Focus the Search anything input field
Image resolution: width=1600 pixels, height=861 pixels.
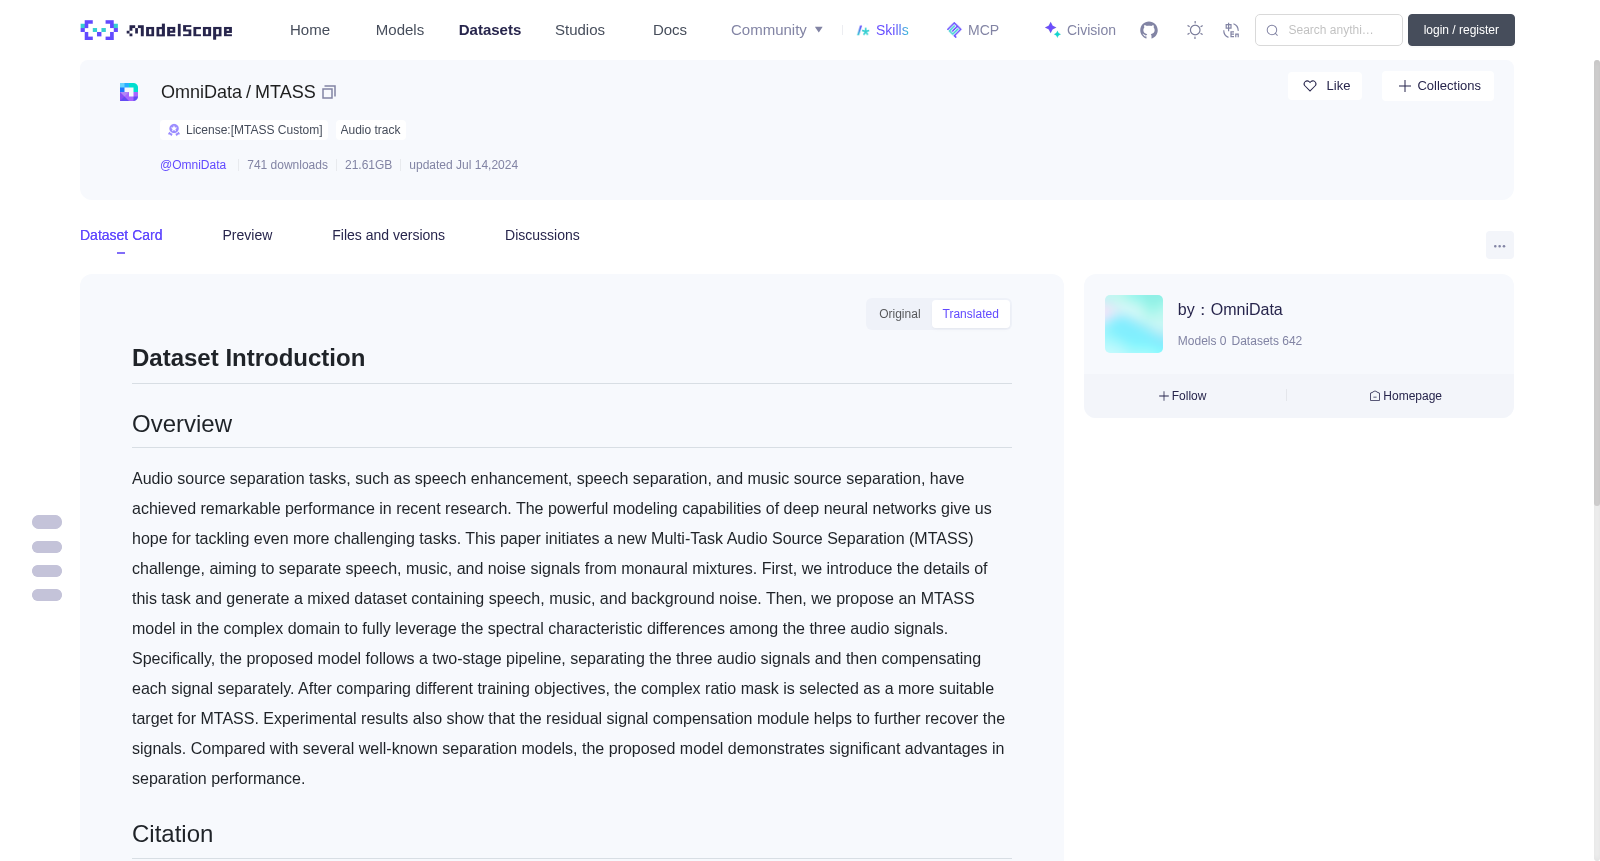[x=1329, y=30]
